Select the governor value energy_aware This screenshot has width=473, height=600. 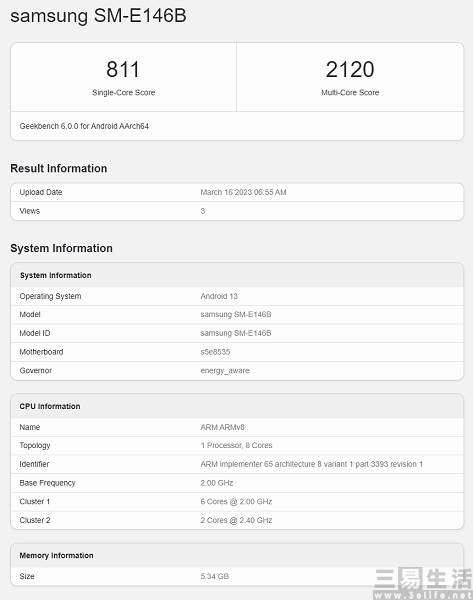click(225, 370)
